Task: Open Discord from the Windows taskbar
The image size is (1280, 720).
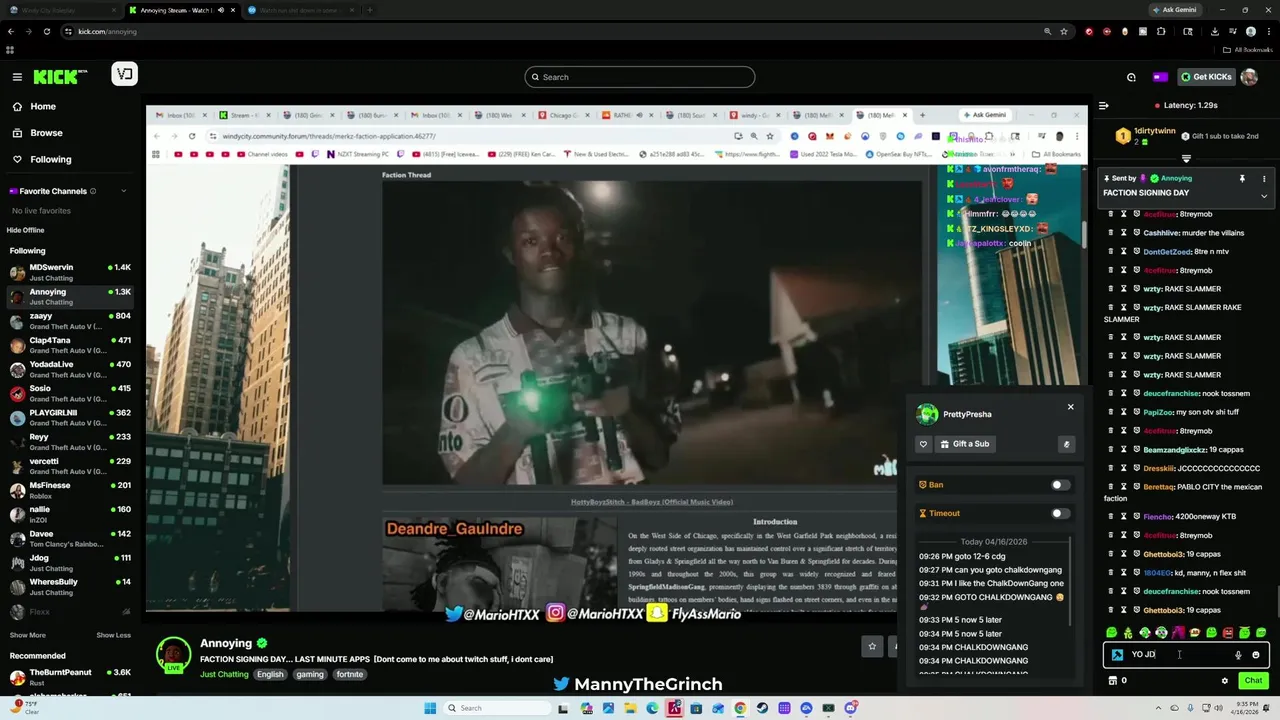Action: (x=851, y=708)
